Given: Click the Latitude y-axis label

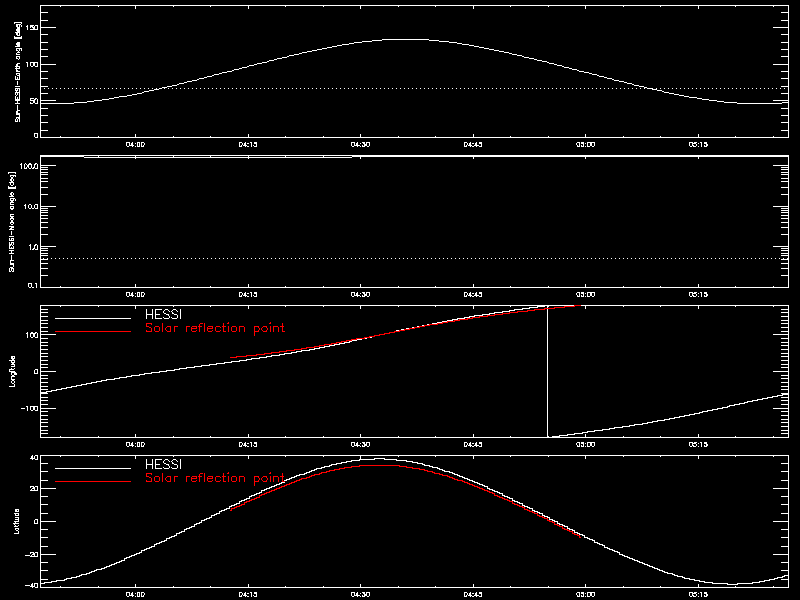Looking at the screenshot, I should [x=16, y=521].
